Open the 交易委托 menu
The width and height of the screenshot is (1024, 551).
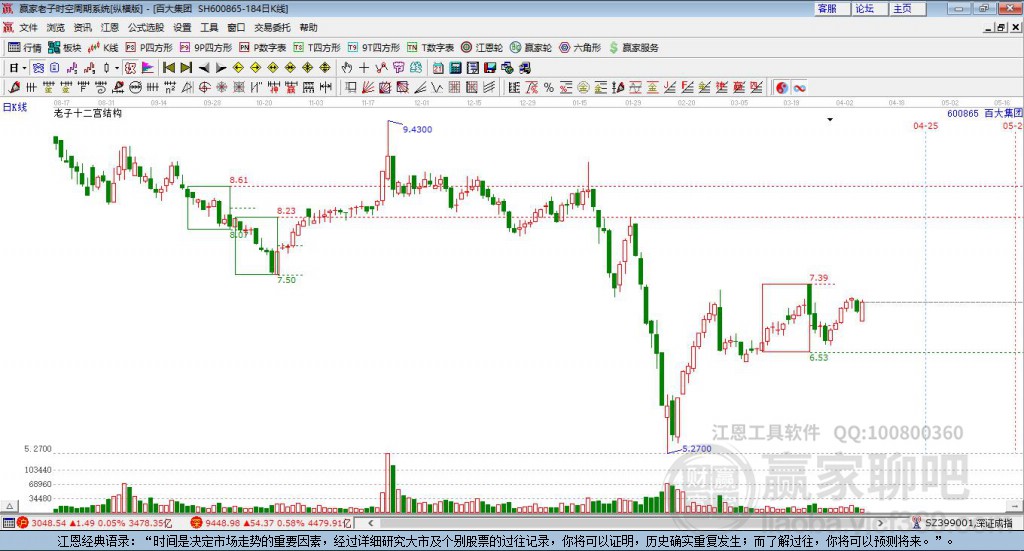272,27
